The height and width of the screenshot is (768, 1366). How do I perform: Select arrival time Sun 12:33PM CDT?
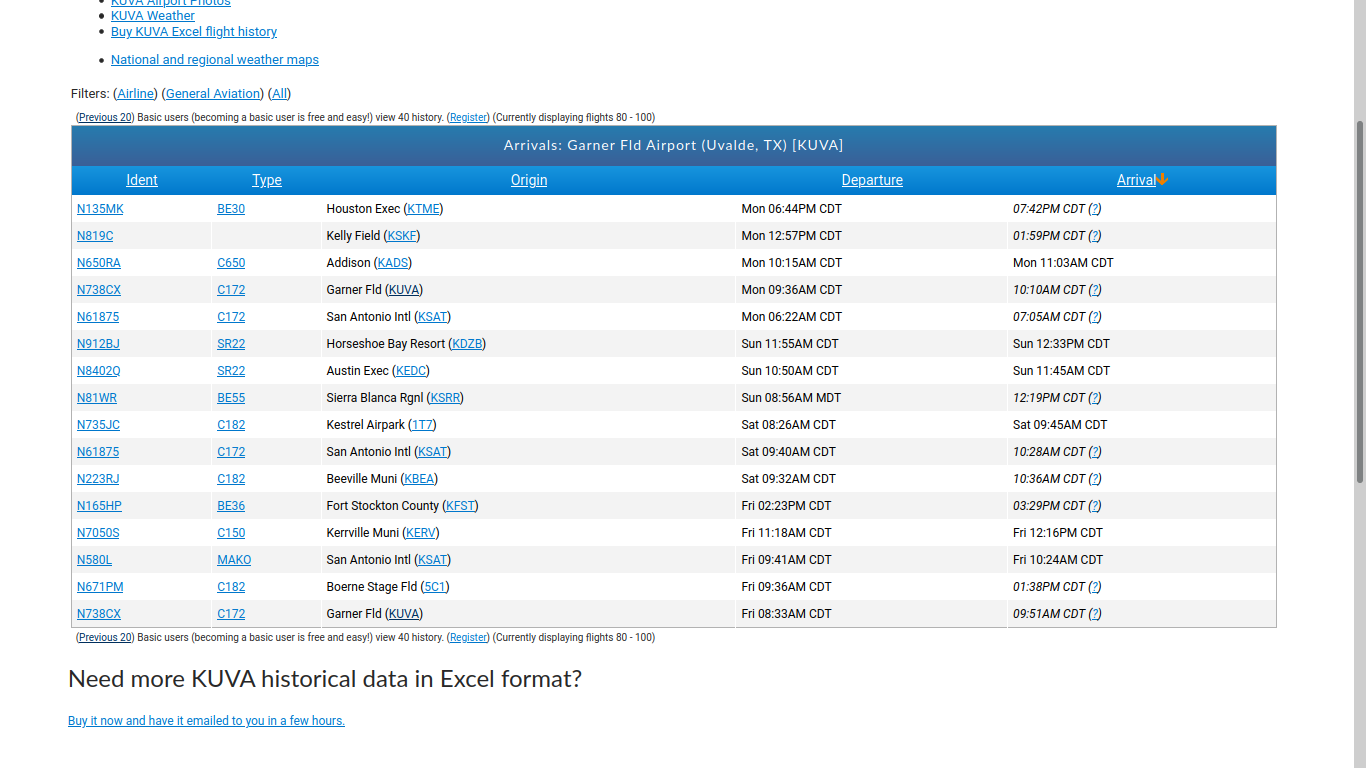tap(1061, 344)
